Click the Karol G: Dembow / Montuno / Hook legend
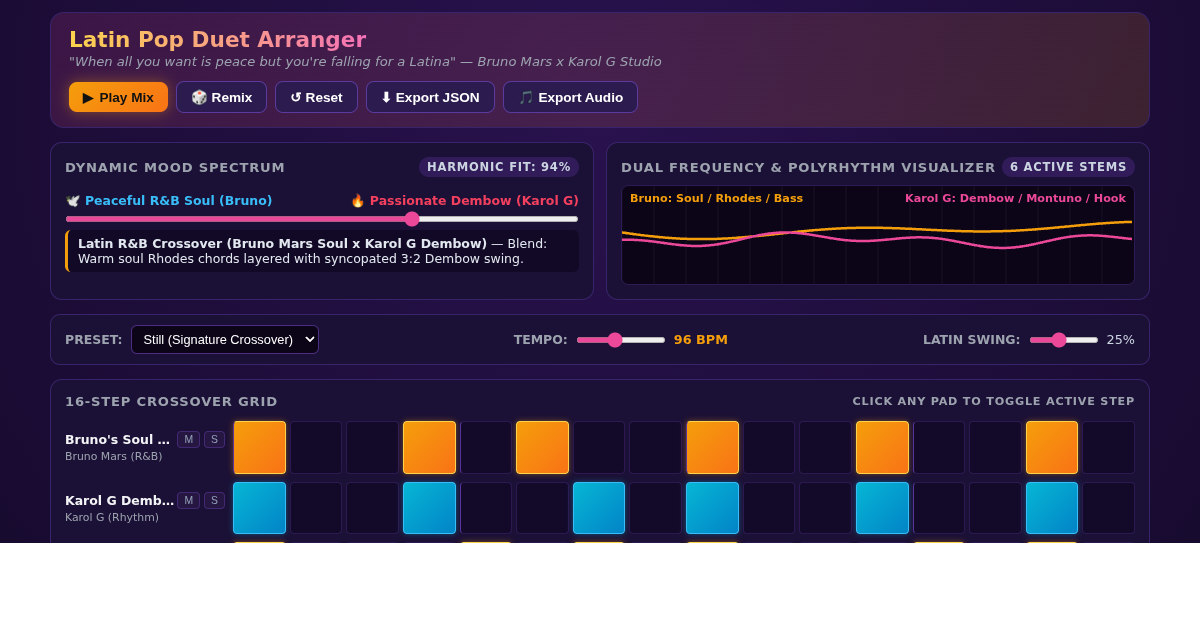 [x=1015, y=198]
